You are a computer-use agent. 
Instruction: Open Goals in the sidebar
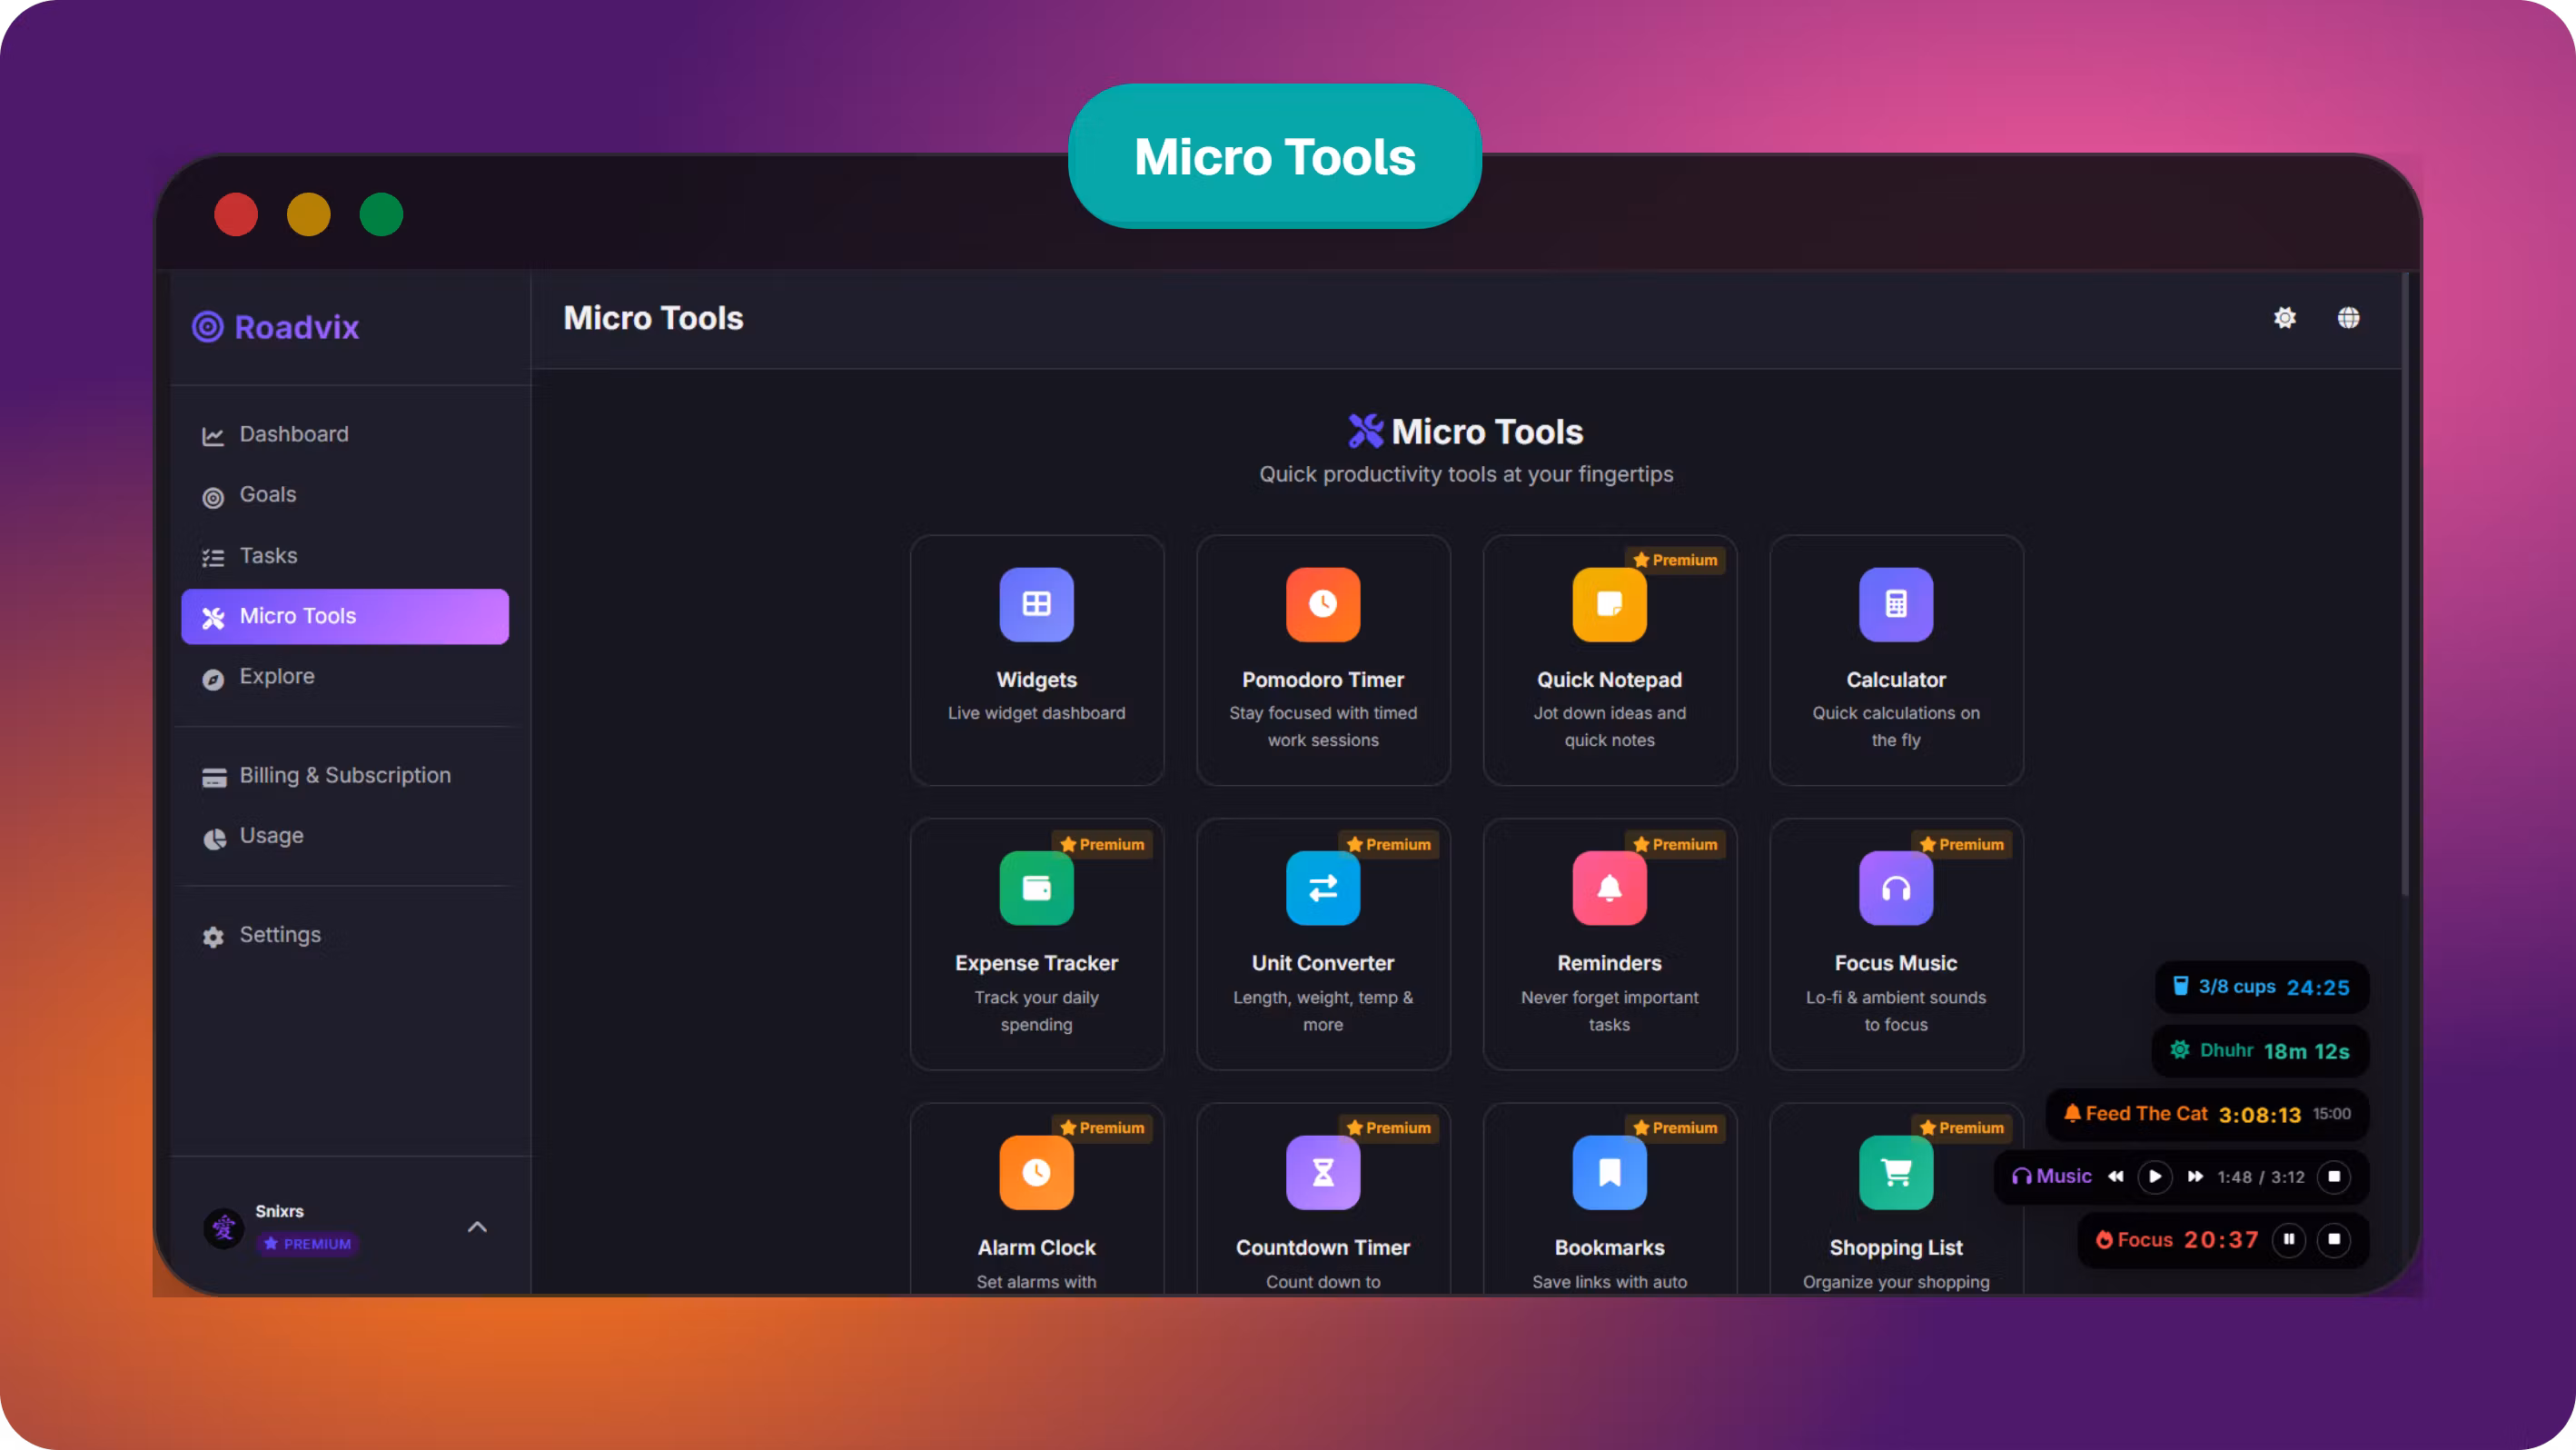coord(345,495)
